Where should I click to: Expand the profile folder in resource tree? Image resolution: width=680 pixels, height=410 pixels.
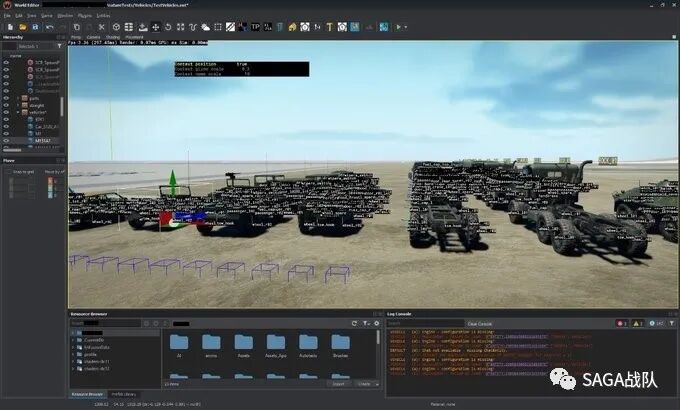pyautogui.click(x=73, y=354)
